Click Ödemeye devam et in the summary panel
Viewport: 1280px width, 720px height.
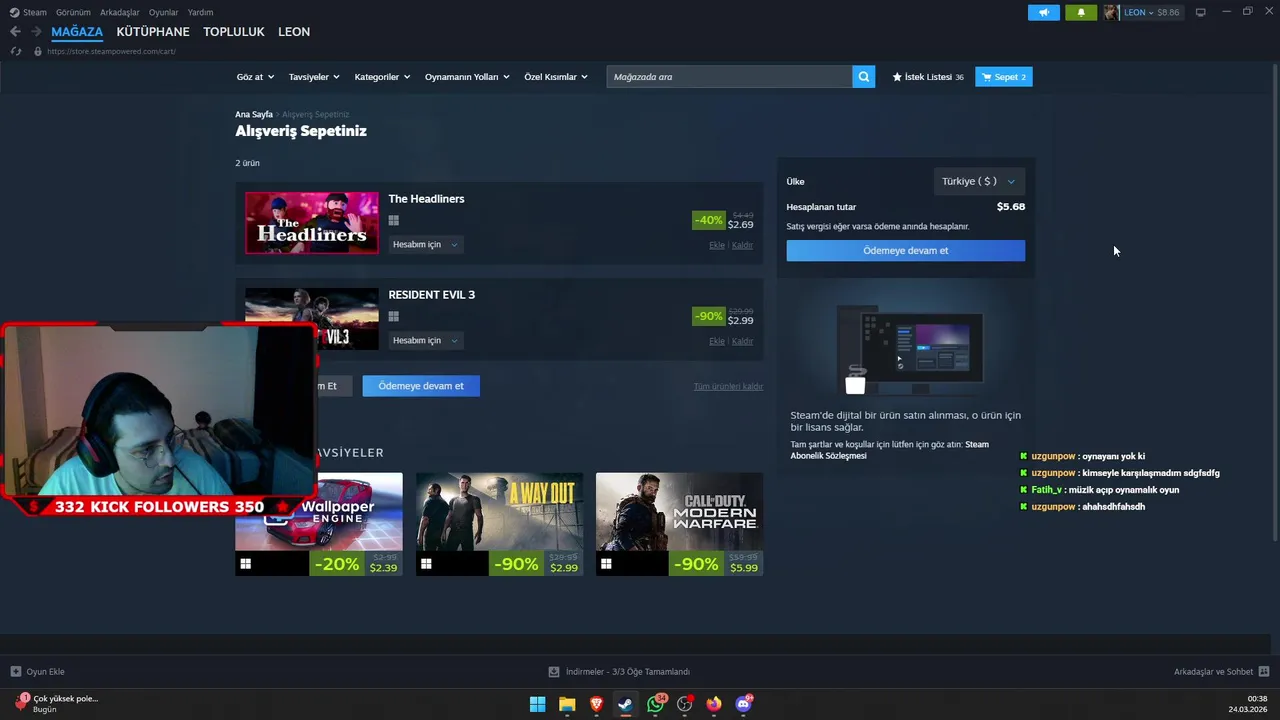pos(906,251)
